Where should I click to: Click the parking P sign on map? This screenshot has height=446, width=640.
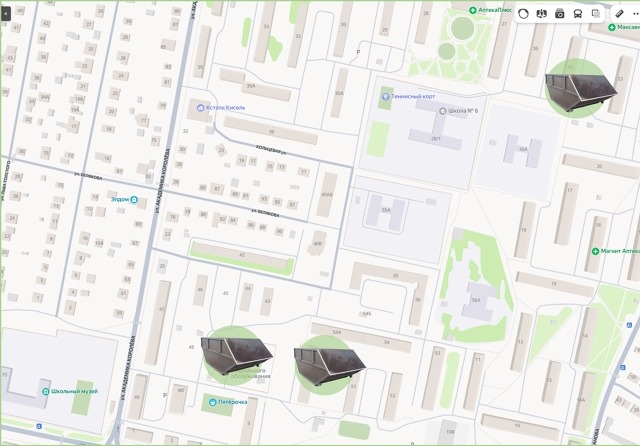click(x=358, y=49)
